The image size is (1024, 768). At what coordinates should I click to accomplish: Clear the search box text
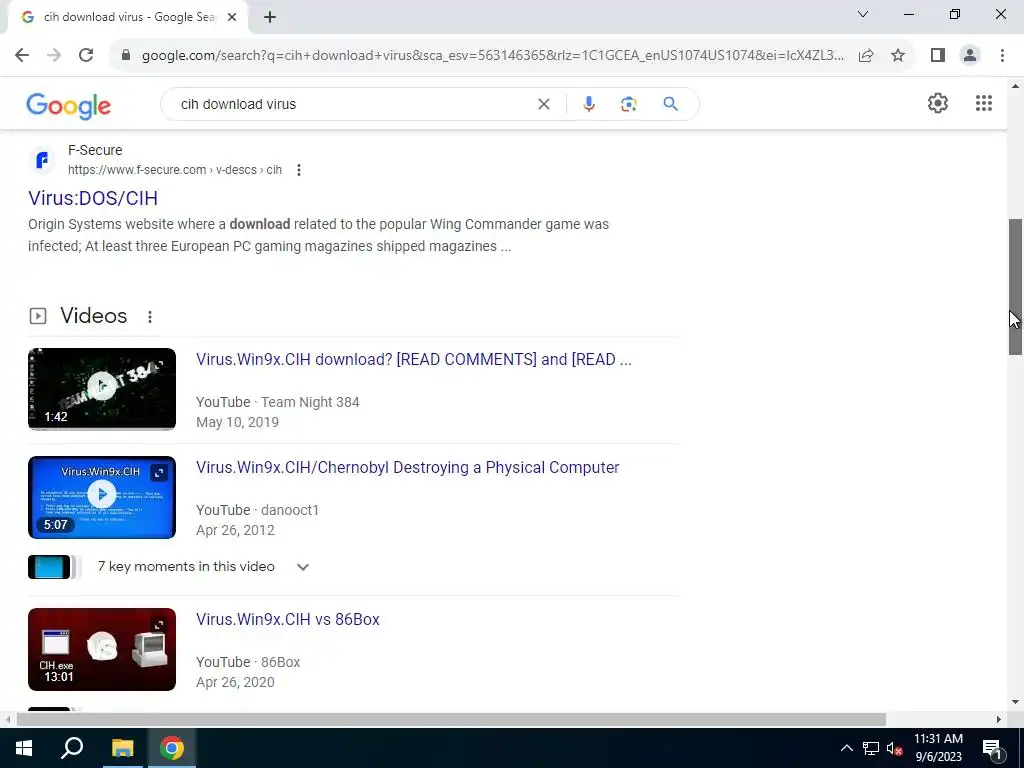point(543,104)
